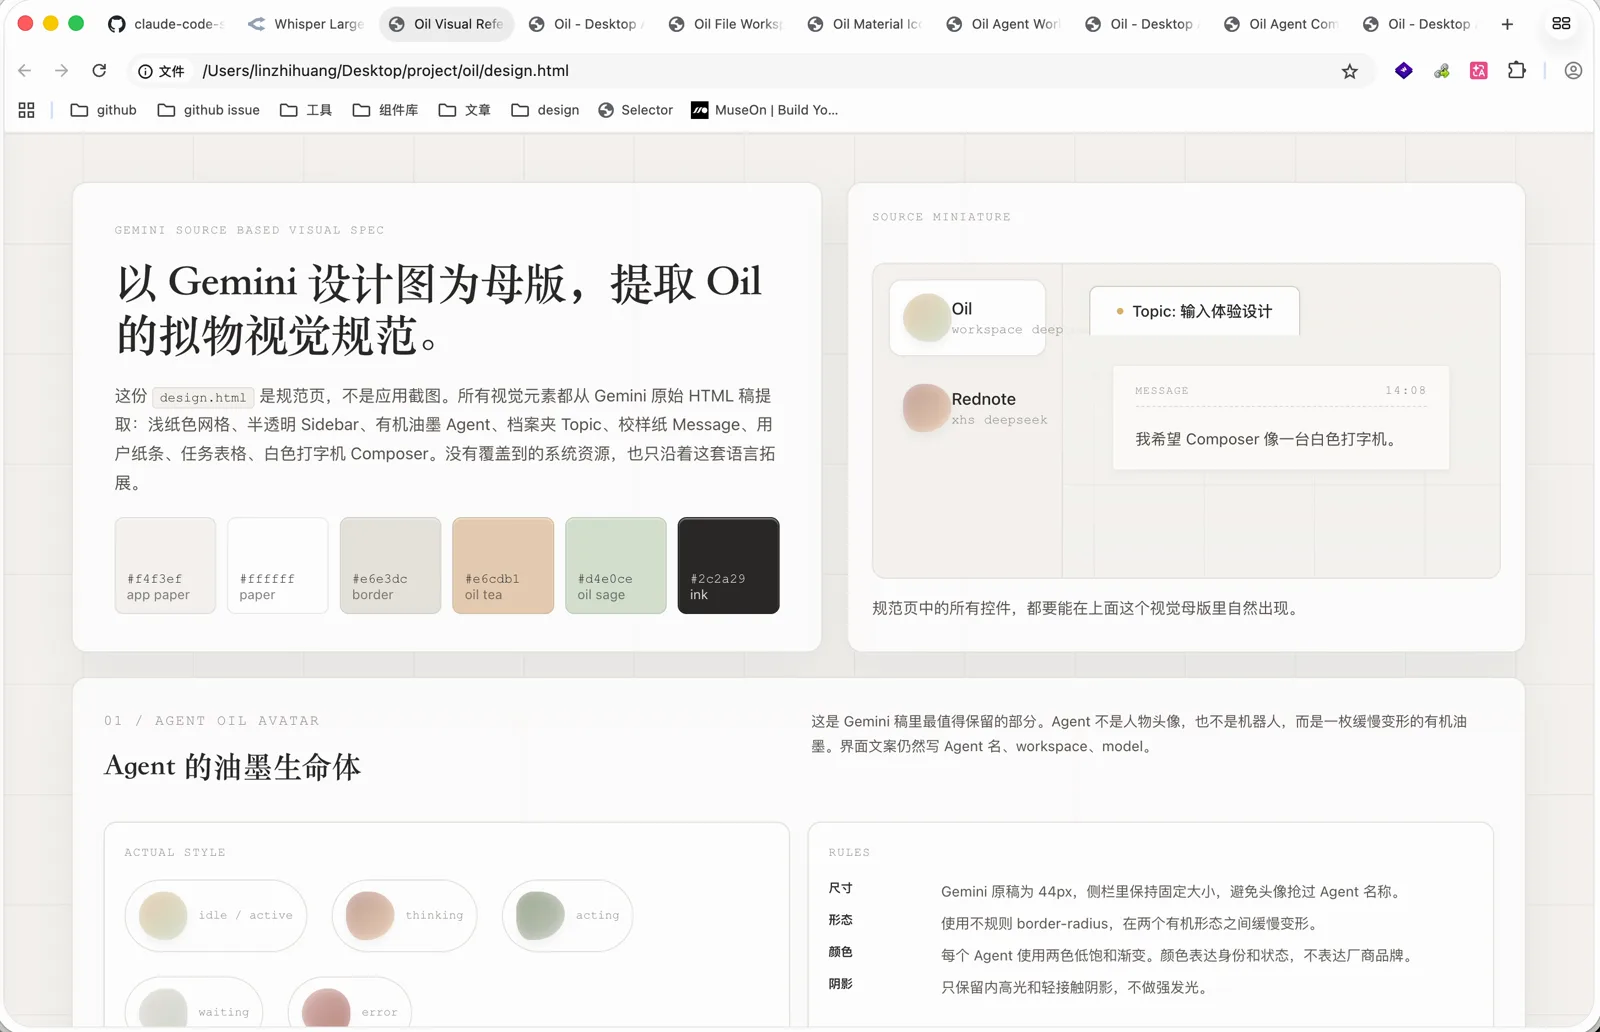Viewport: 1600px width, 1032px height.
Task: Click the MESSAGE card about Composer
Action: (1281, 417)
